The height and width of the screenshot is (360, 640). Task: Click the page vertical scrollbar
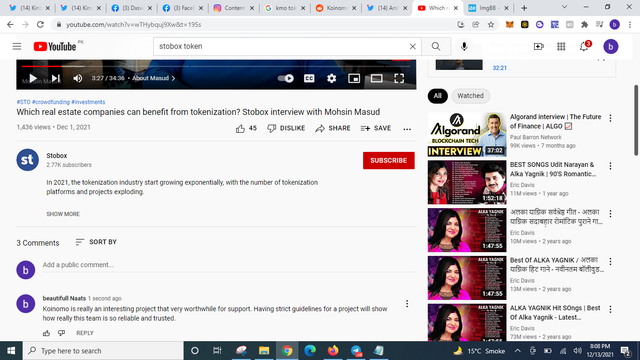pyautogui.click(x=636, y=120)
